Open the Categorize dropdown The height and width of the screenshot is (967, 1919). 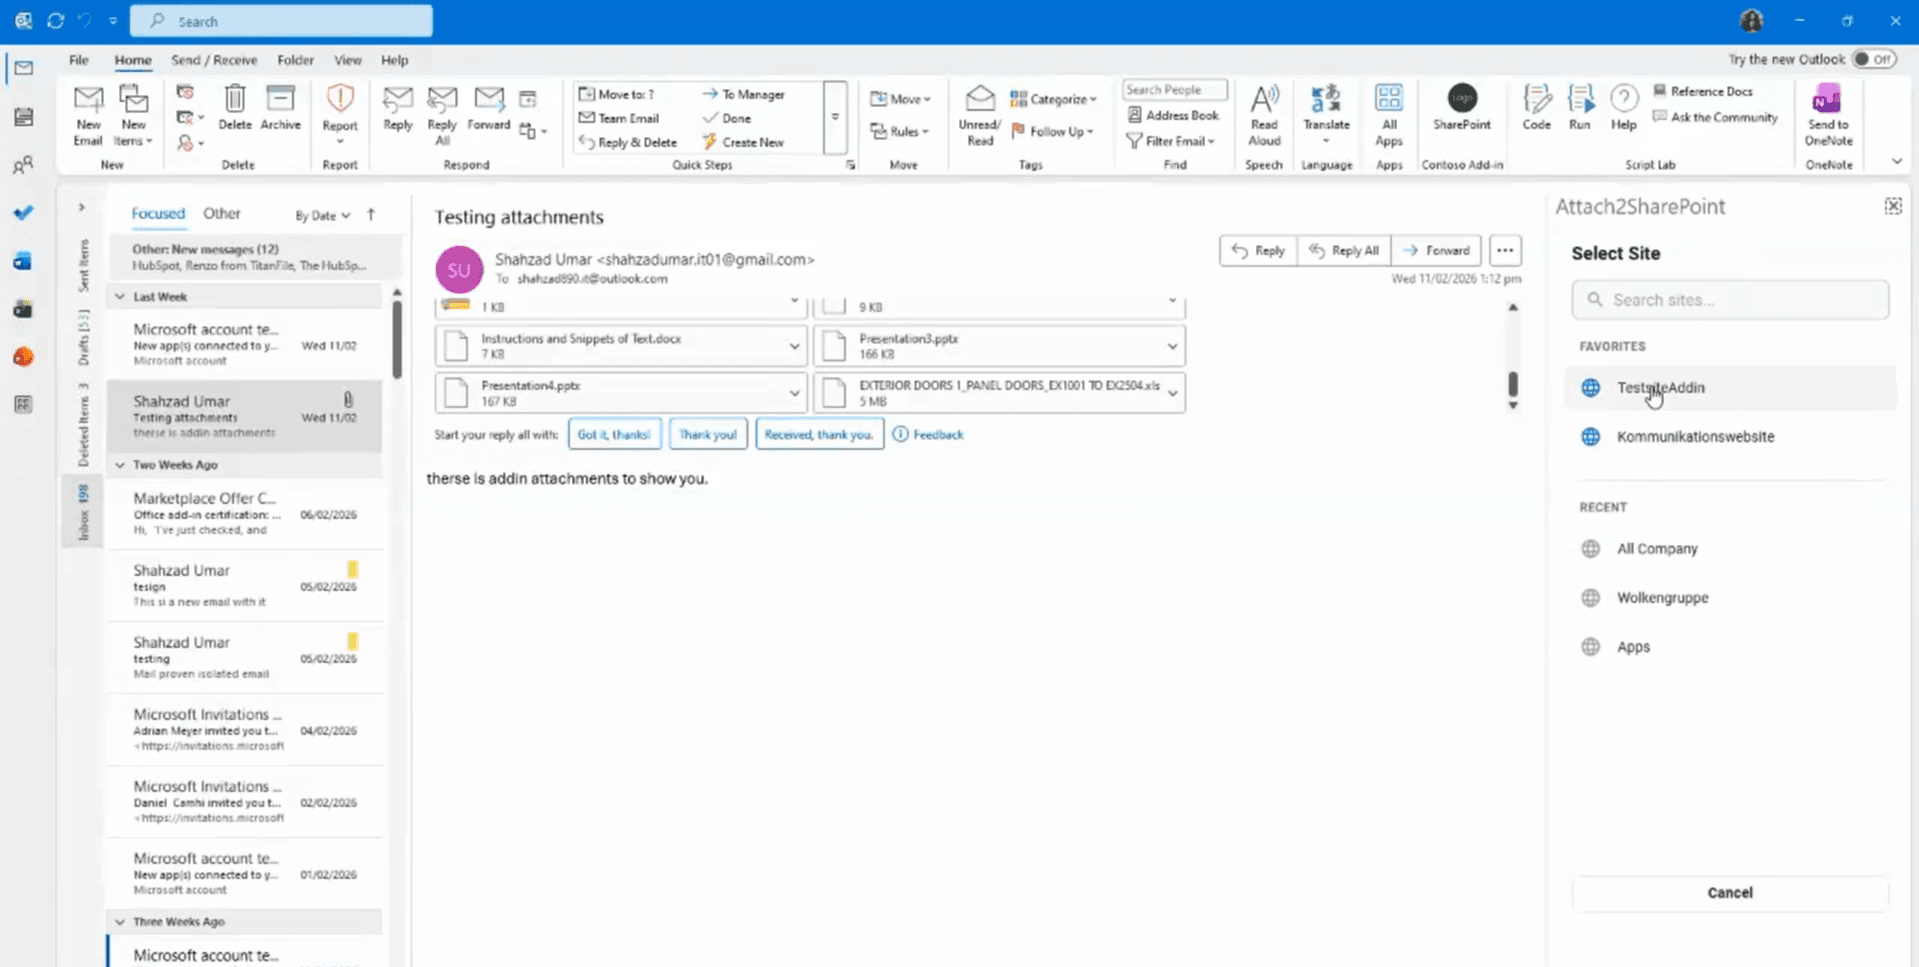1054,99
